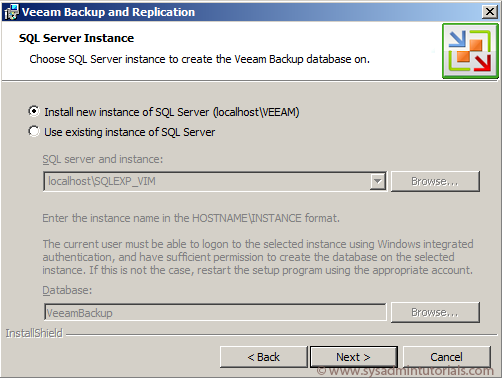Image resolution: width=502 pixels, height=378 pixels.
Task: Click the VeeamBackup database field
Action: [x=215, y=313]
